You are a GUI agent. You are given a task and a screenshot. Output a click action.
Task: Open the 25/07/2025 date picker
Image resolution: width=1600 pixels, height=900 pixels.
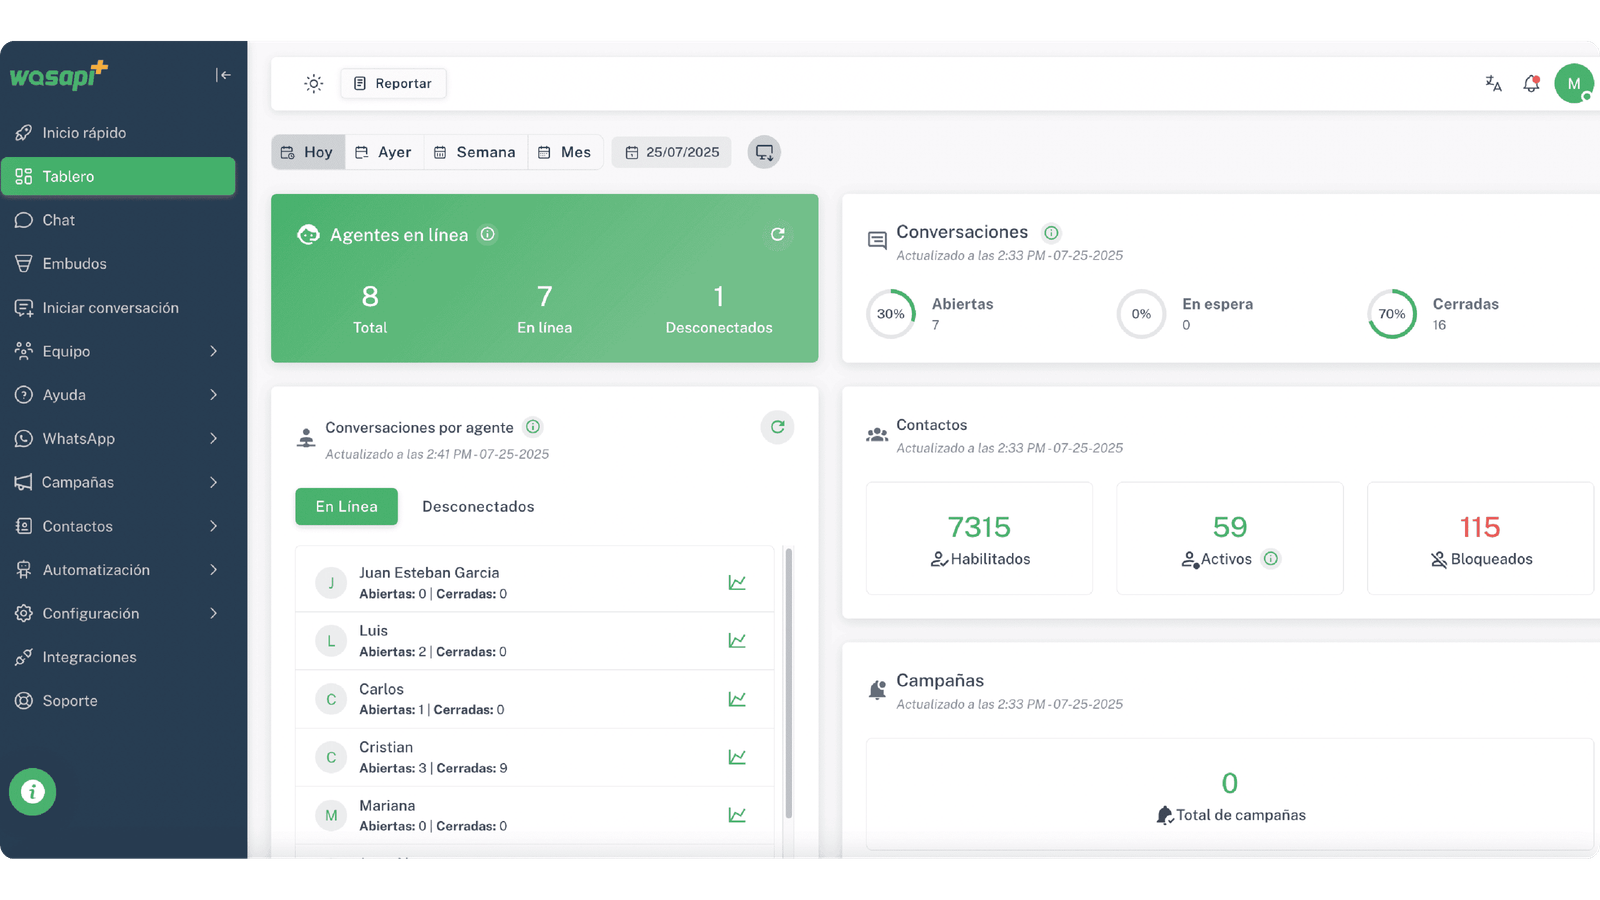[x=671, y=151]
